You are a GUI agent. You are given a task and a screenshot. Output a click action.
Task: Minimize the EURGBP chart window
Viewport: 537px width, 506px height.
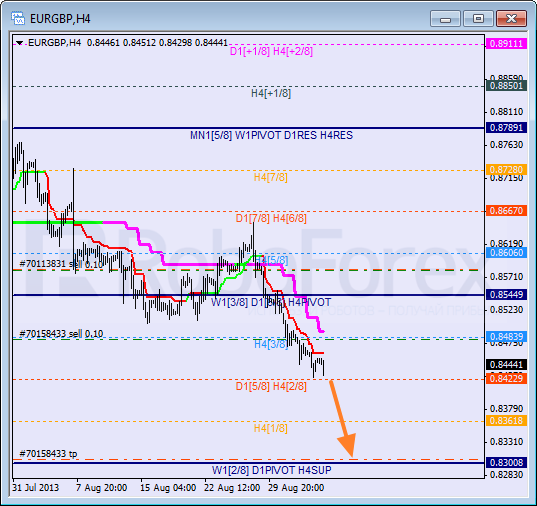coord(445,18)
